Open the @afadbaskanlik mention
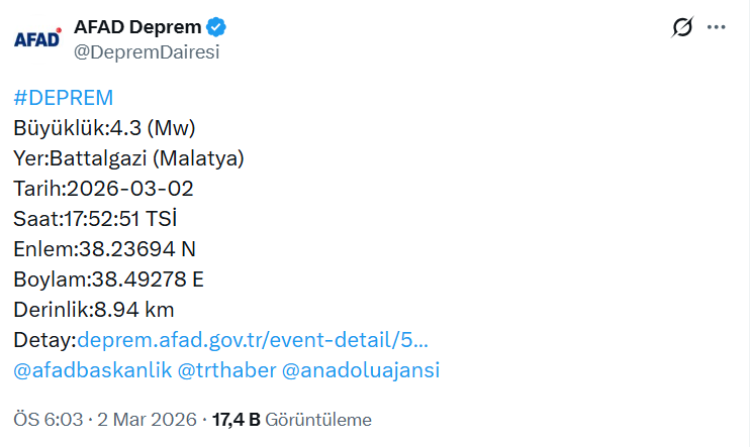Image resolution: width=750 pixels, height=447 pixels. click(90, 370)
